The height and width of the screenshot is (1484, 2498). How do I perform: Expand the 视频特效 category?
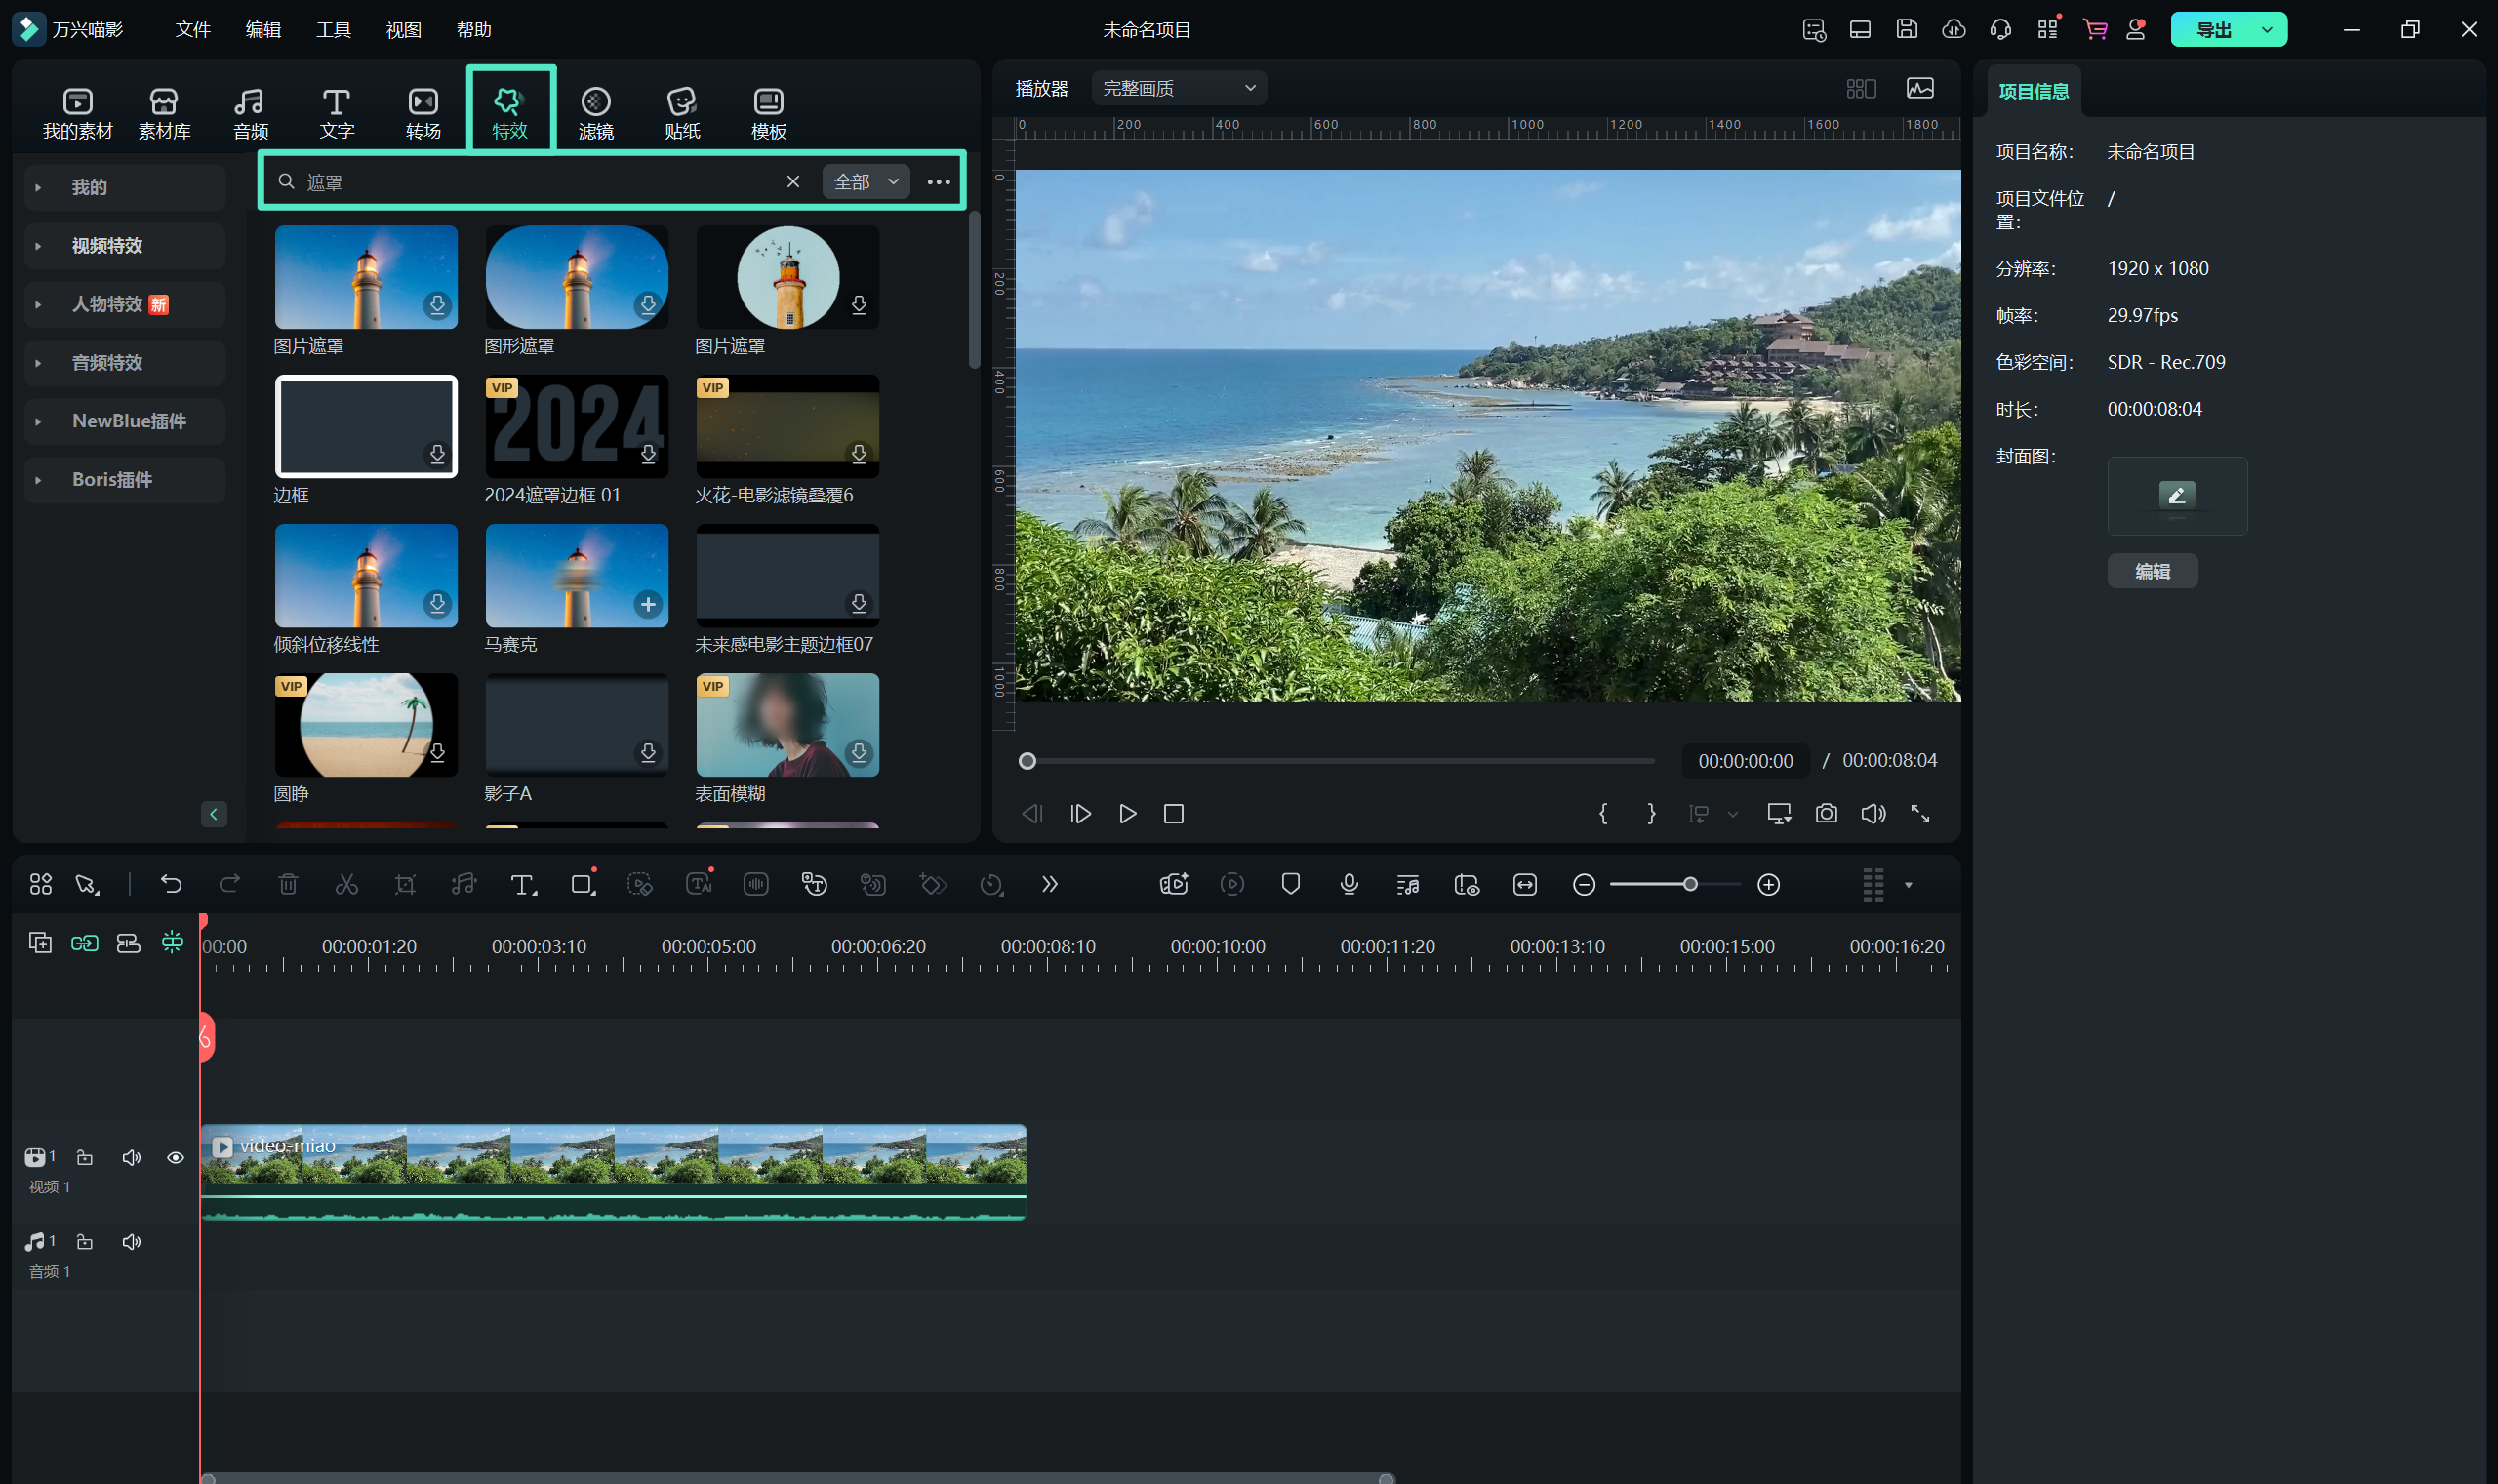tap(107, 245)
